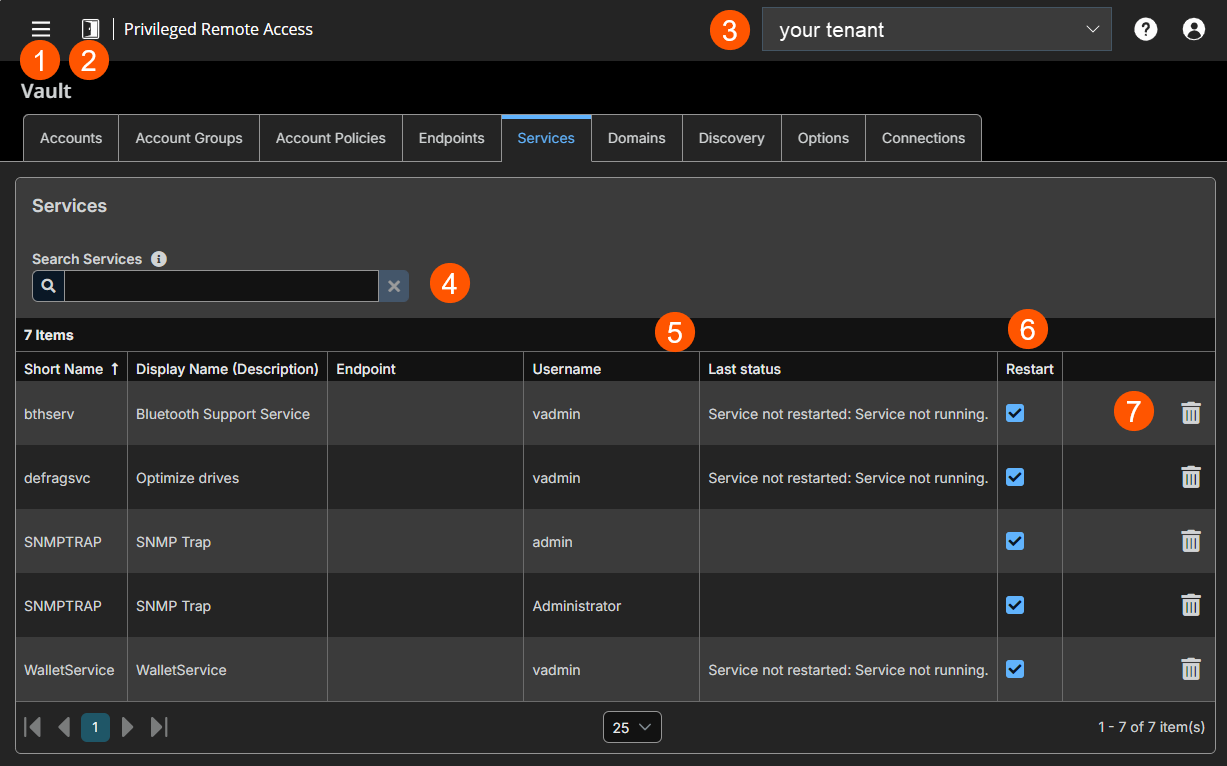Go to next page with arrow icon
Viewport: 1227px width, 766px height.
coord(127,727)
